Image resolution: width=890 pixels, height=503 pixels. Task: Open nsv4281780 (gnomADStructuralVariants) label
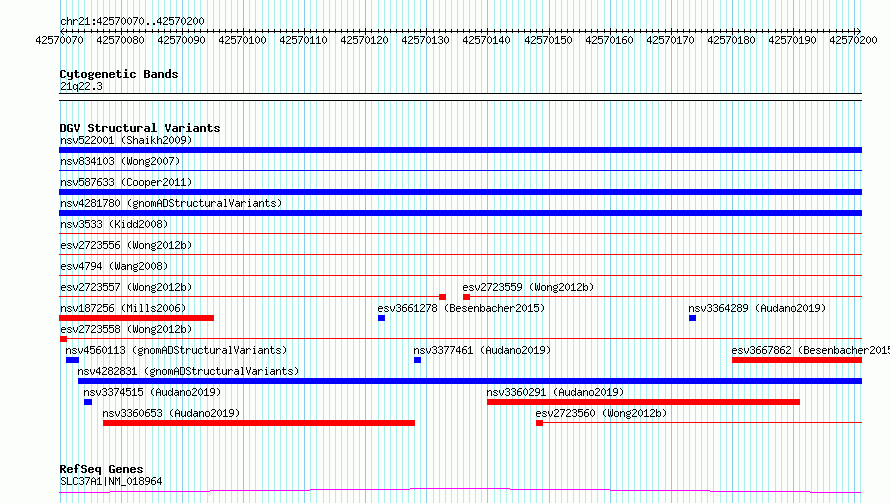coord(171,203)
